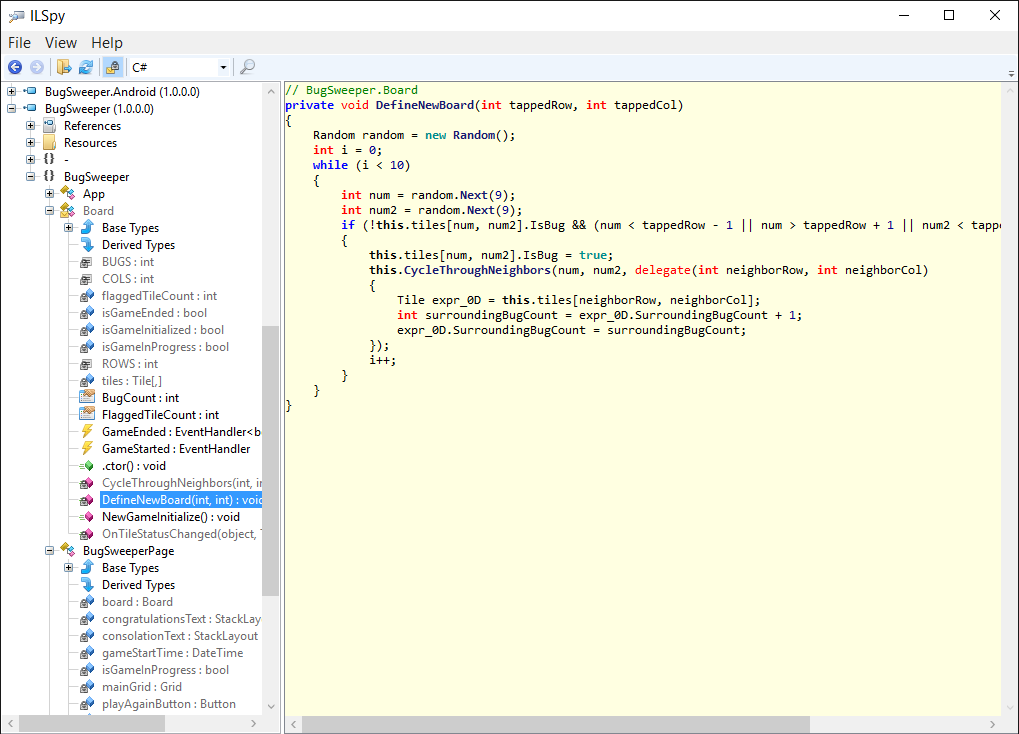Screen dimensions: 1019x734
Task: Select isGameEnded : bool field
Action: [154, 313]
